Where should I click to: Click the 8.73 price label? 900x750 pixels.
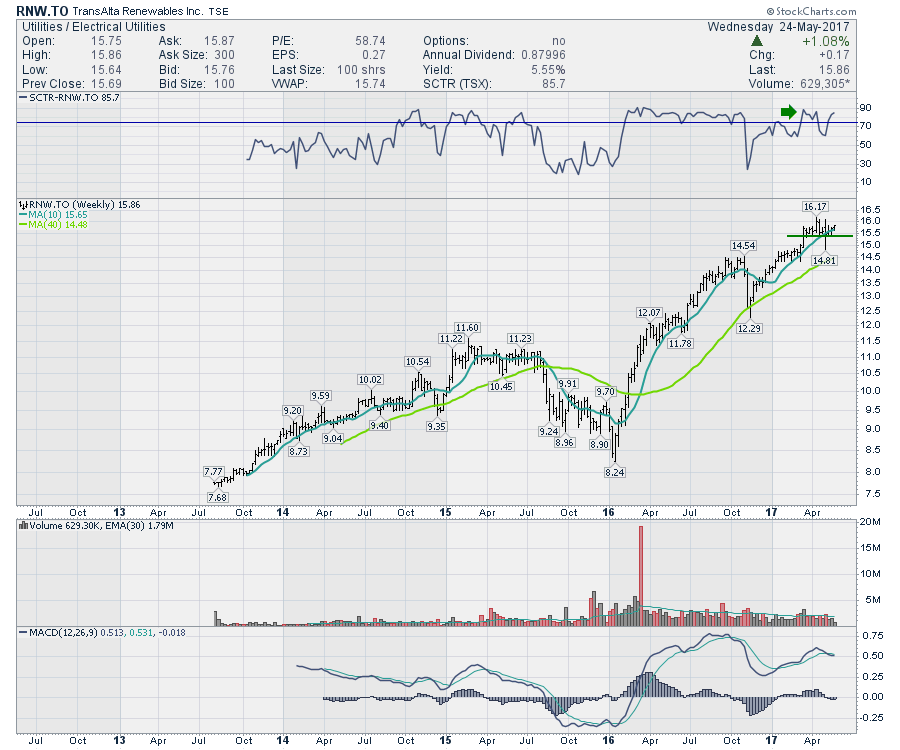(x=298, y=452)
